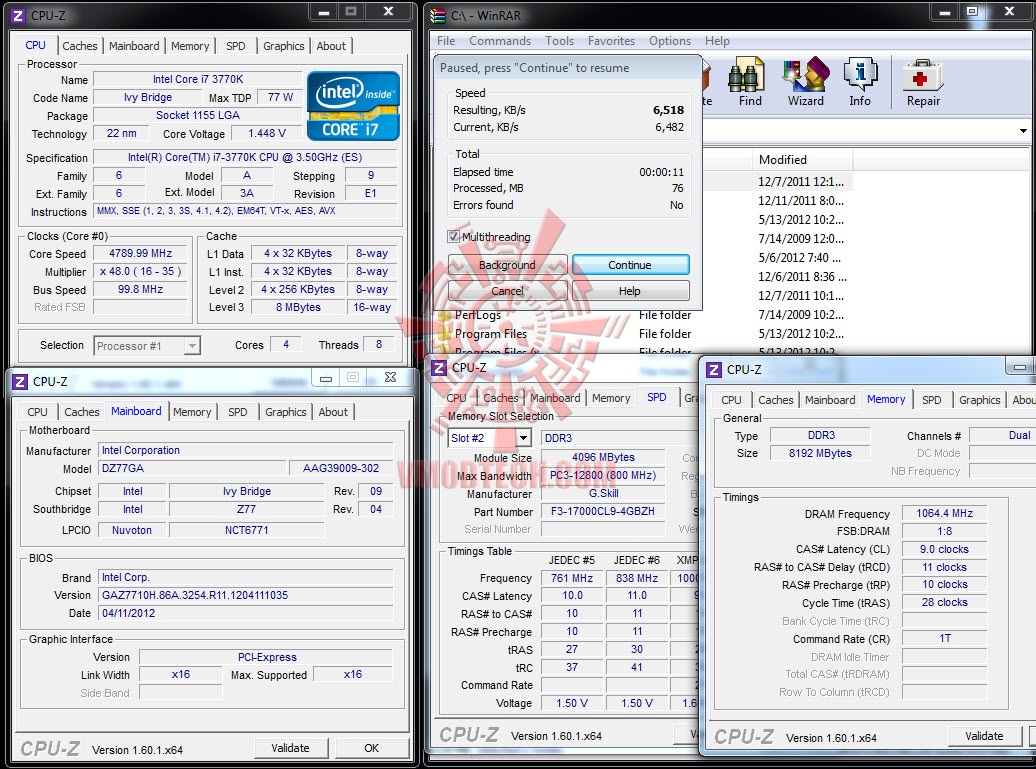
Task: Open the Tools menu in WinRAR
Action: tap(560, 41)
